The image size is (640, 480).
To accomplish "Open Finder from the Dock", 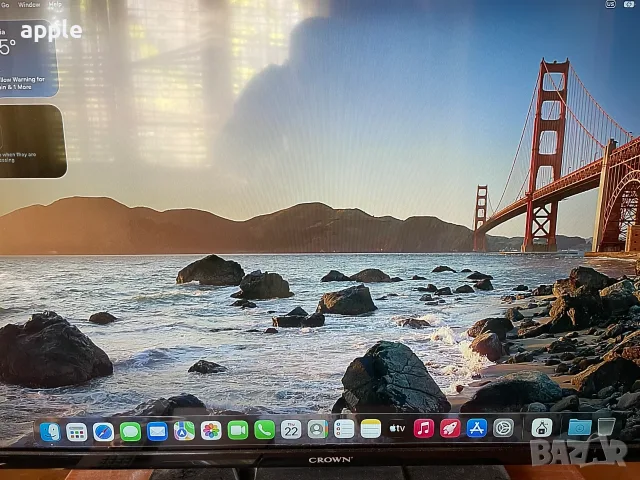I will 50,432.
